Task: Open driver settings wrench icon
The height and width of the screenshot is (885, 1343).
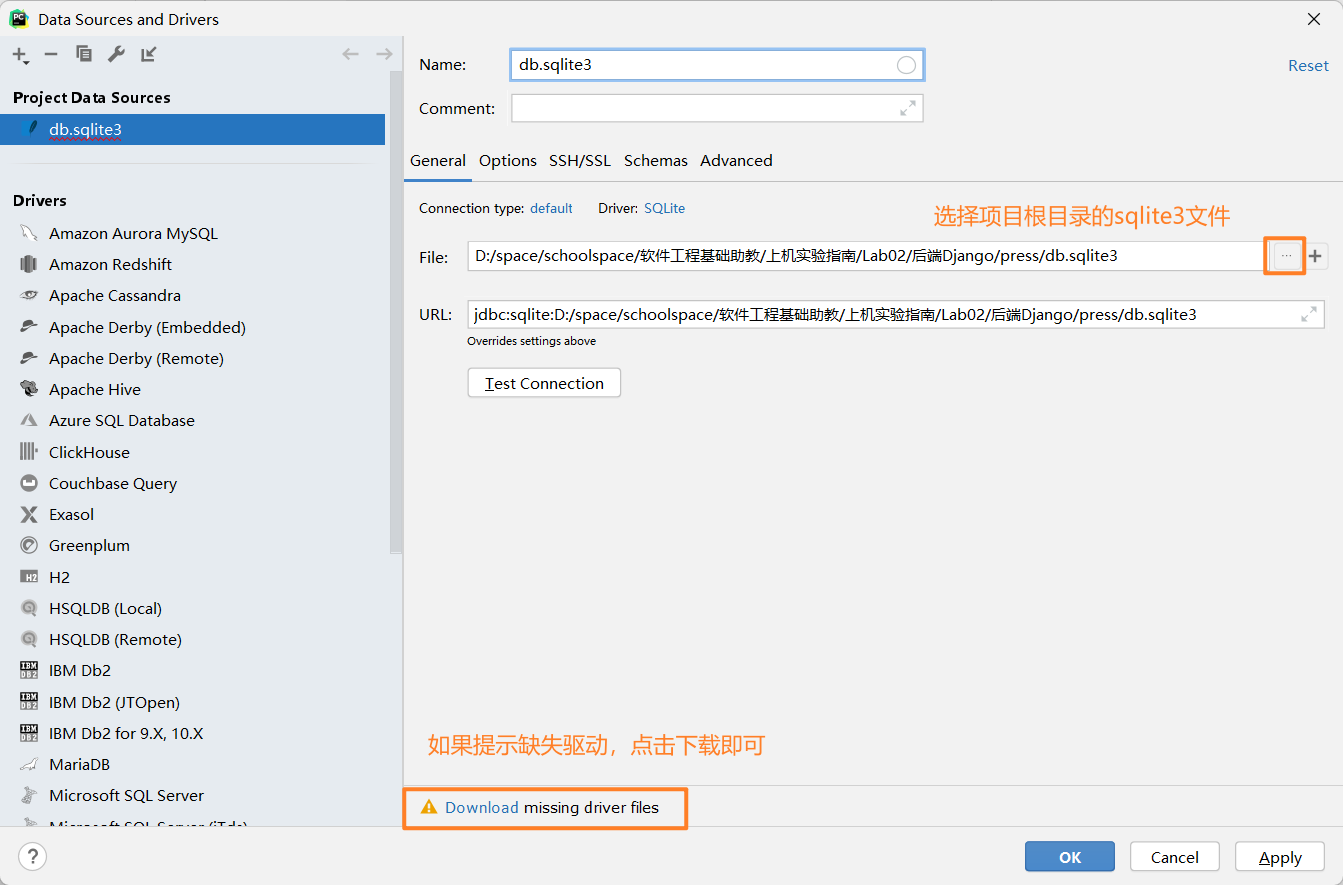Action: coord(116,54)
